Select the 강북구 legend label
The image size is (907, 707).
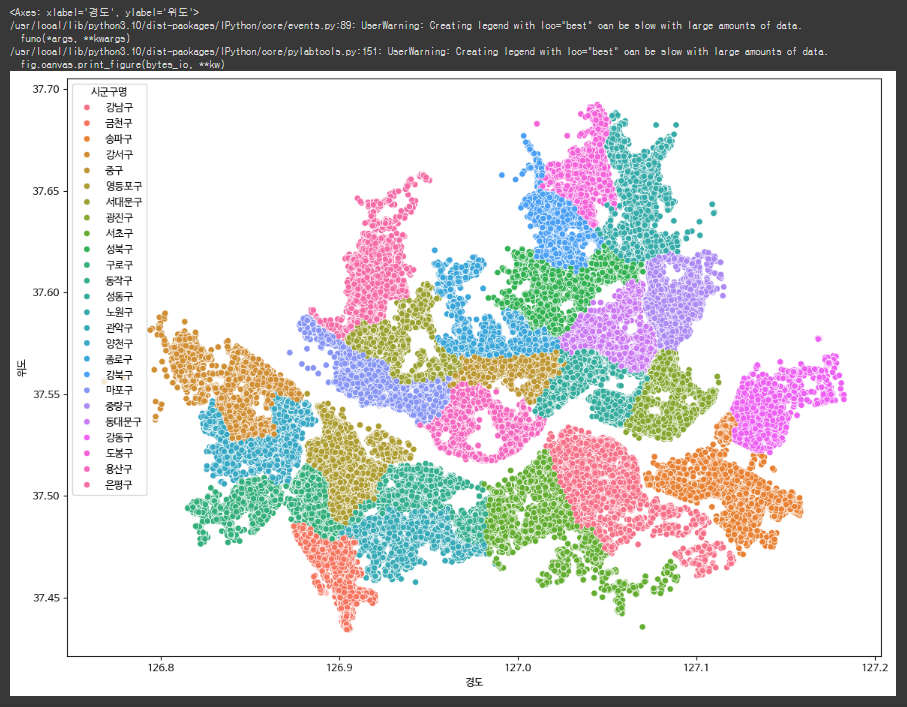click(x=119, y=375)
